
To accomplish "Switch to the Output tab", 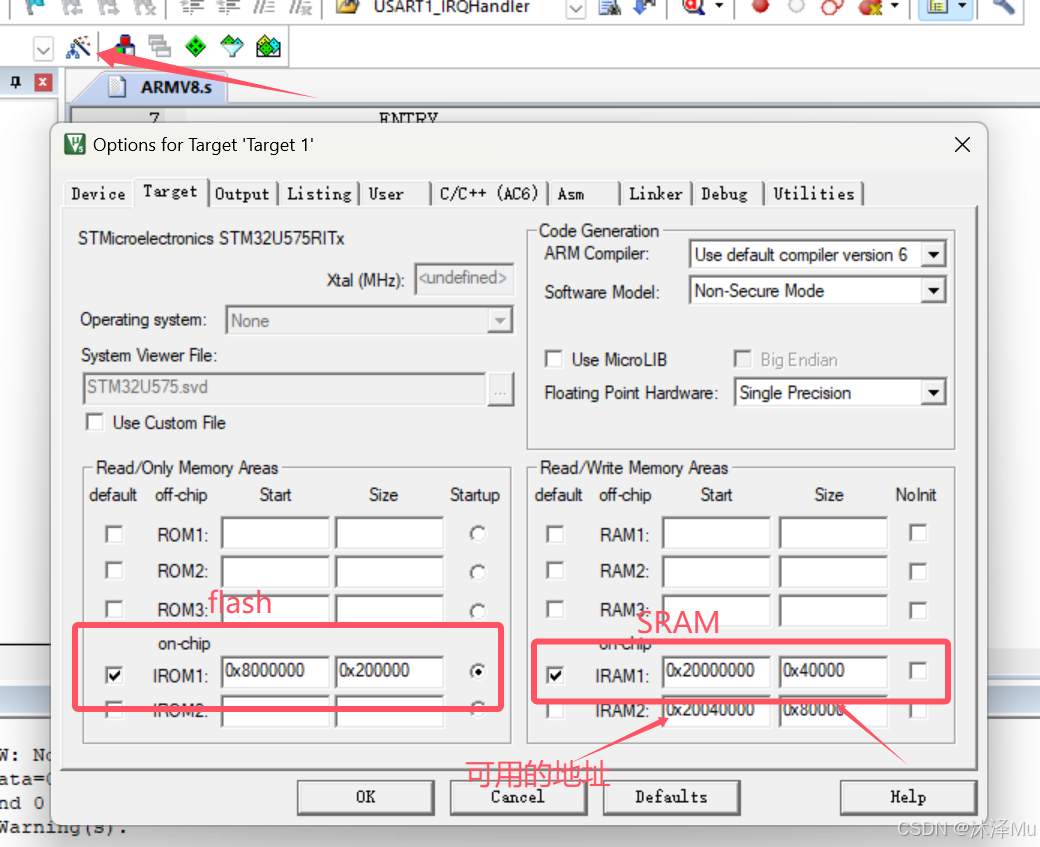I will 242,194.
